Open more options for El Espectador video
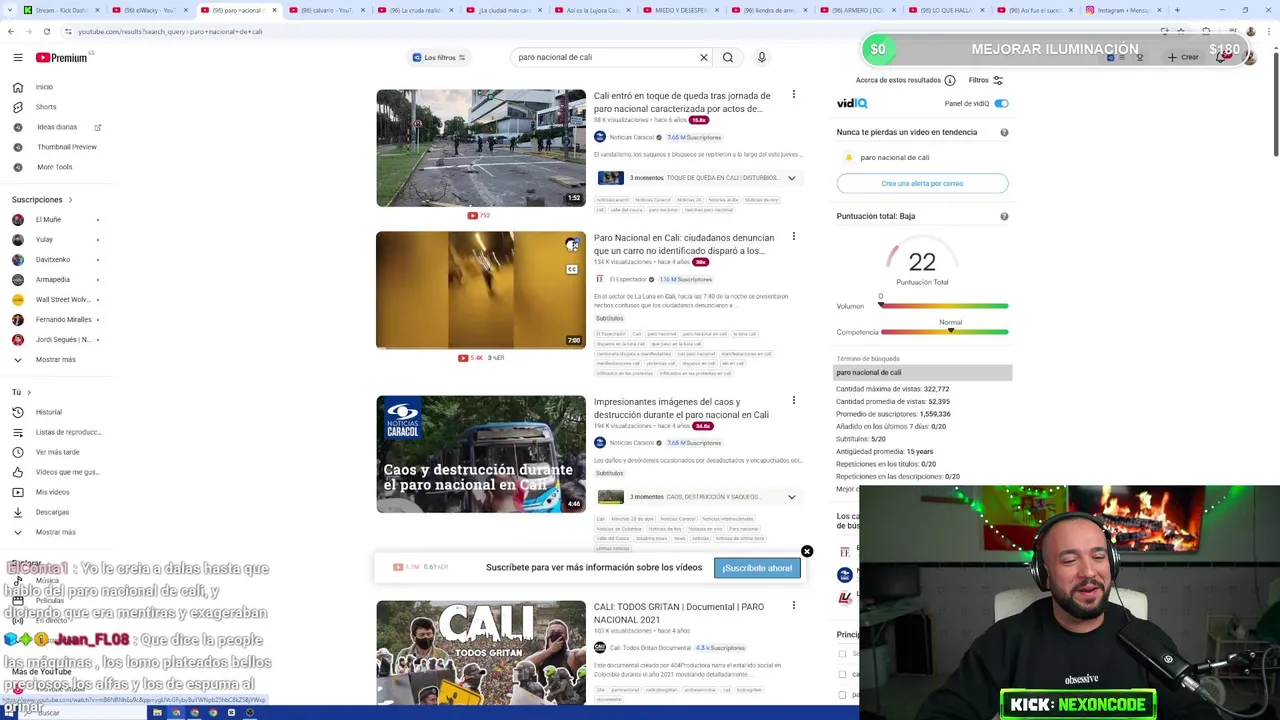Viewport: 1280px width, 720px height. click(794, 237)
